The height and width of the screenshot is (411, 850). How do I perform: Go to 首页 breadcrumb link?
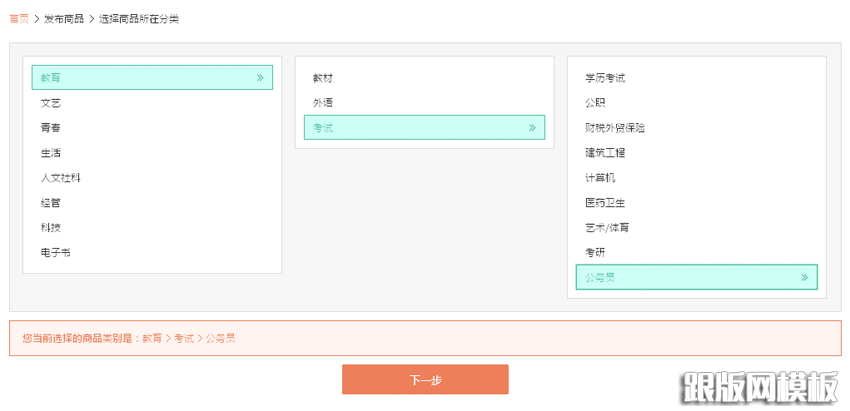(19, 19)
